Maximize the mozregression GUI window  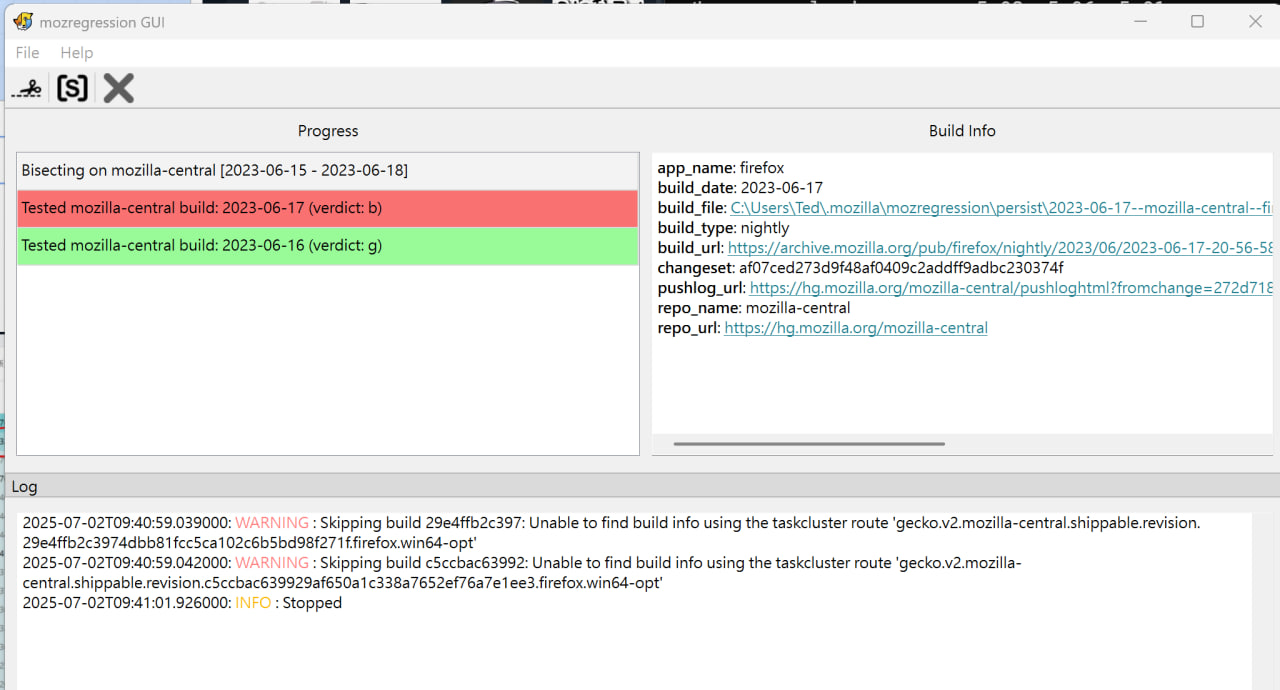click(1197, 21)
